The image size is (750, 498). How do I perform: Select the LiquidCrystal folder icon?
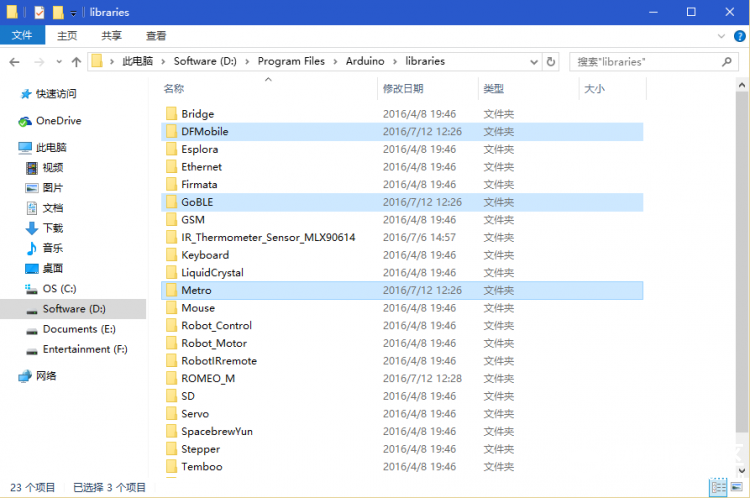pyautogui.click(x=171, y=273)
